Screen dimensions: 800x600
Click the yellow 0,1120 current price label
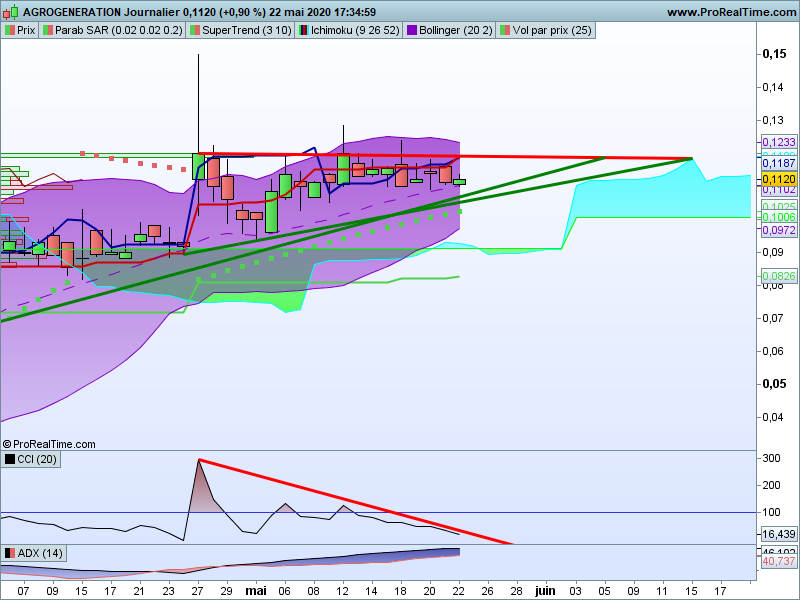click(779, 179)
